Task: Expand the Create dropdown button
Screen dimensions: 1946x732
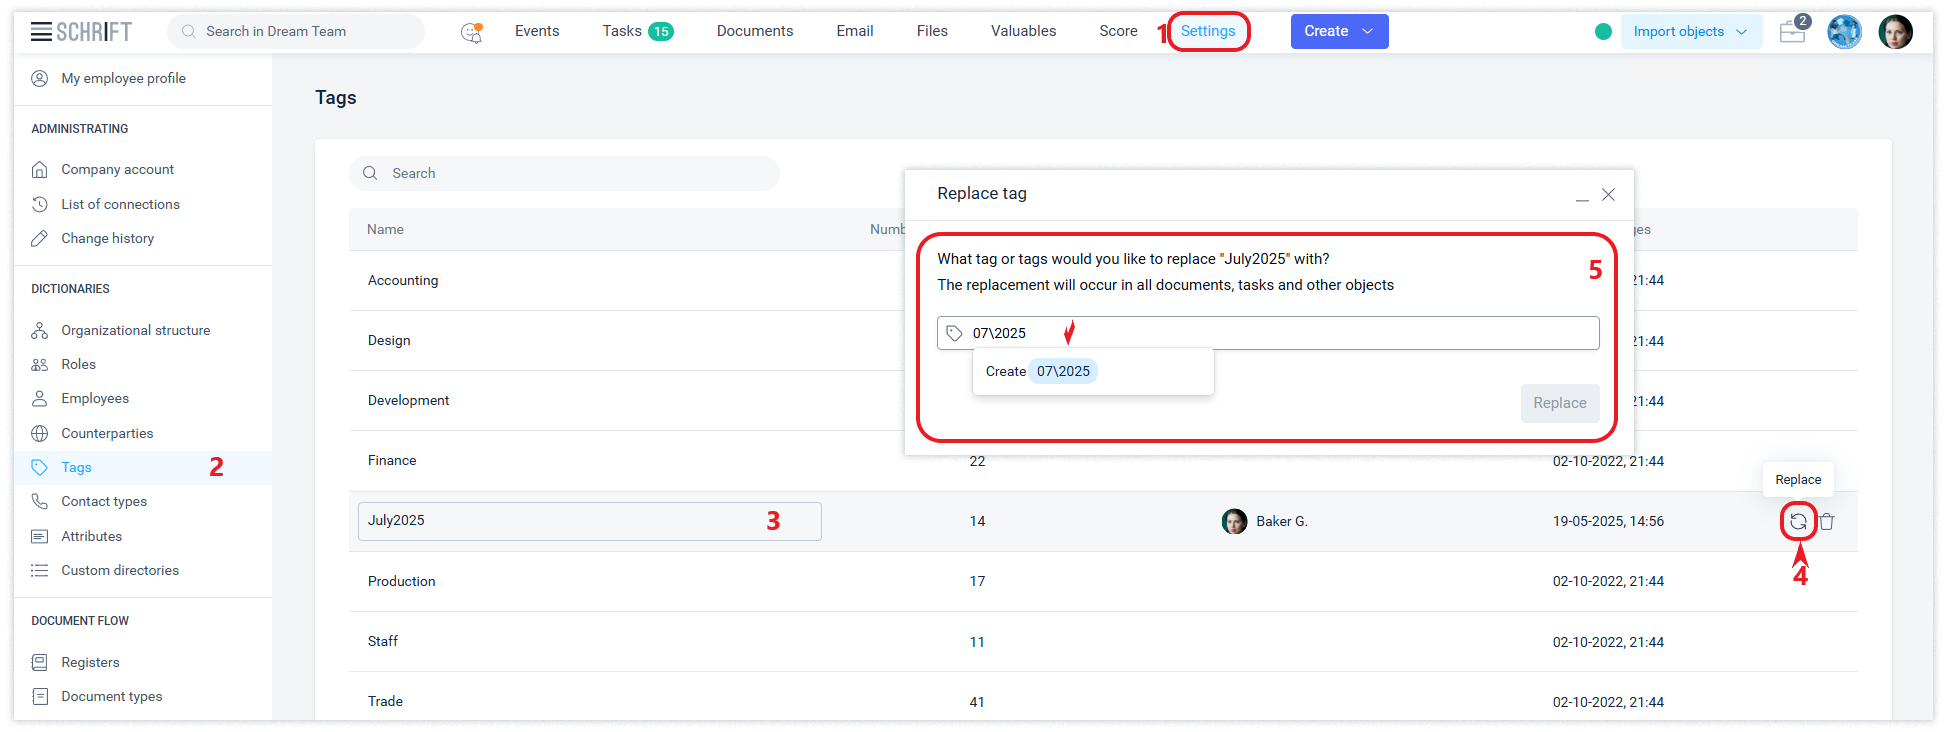Action: [1339, 32]
